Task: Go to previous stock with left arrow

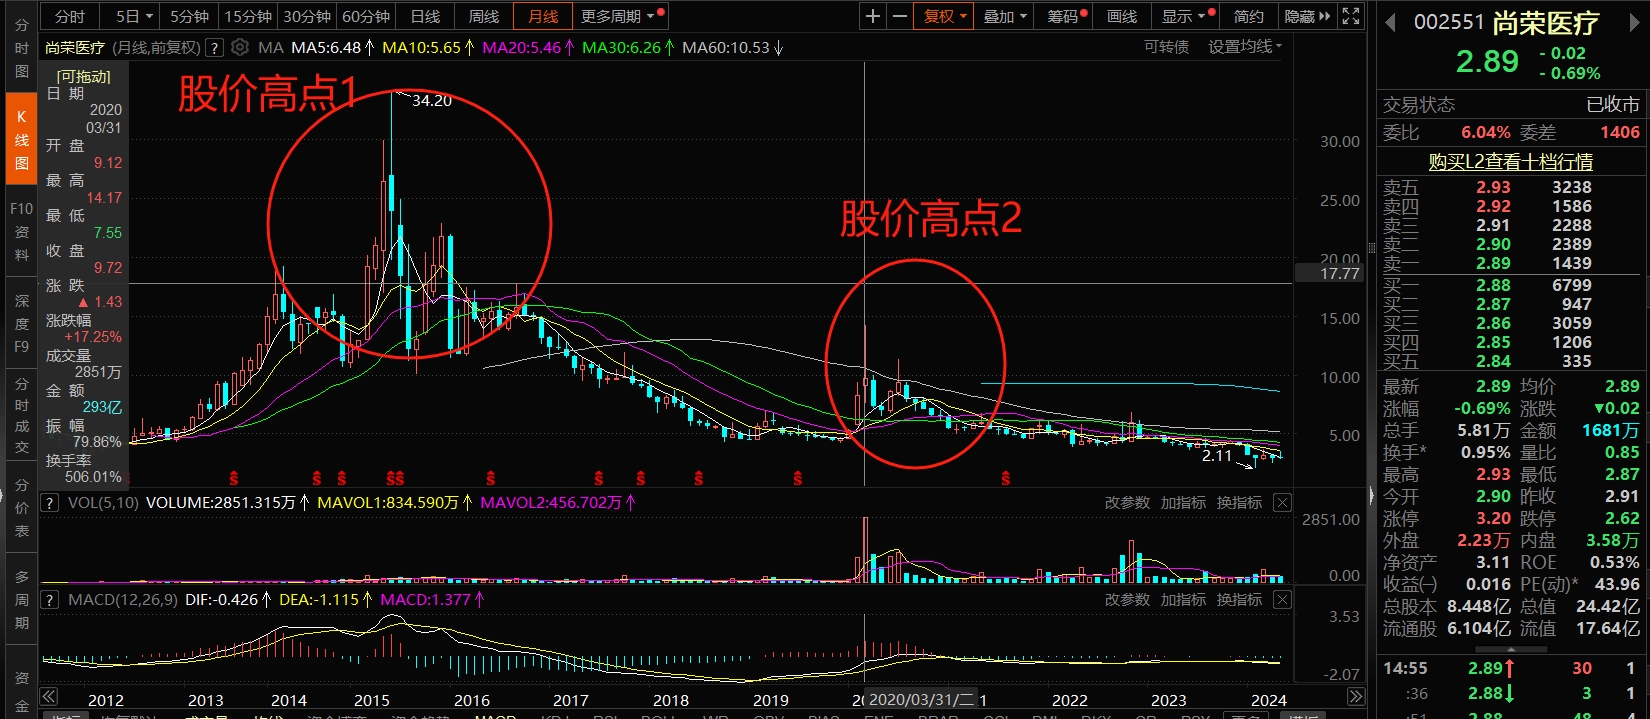Action: pos(1390,23)
